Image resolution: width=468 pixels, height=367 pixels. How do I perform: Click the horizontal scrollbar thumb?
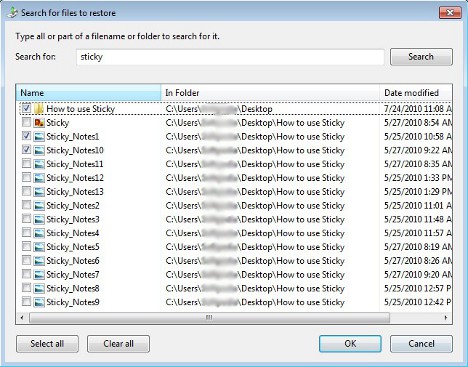pyautogui.click(x=209, y=317)
